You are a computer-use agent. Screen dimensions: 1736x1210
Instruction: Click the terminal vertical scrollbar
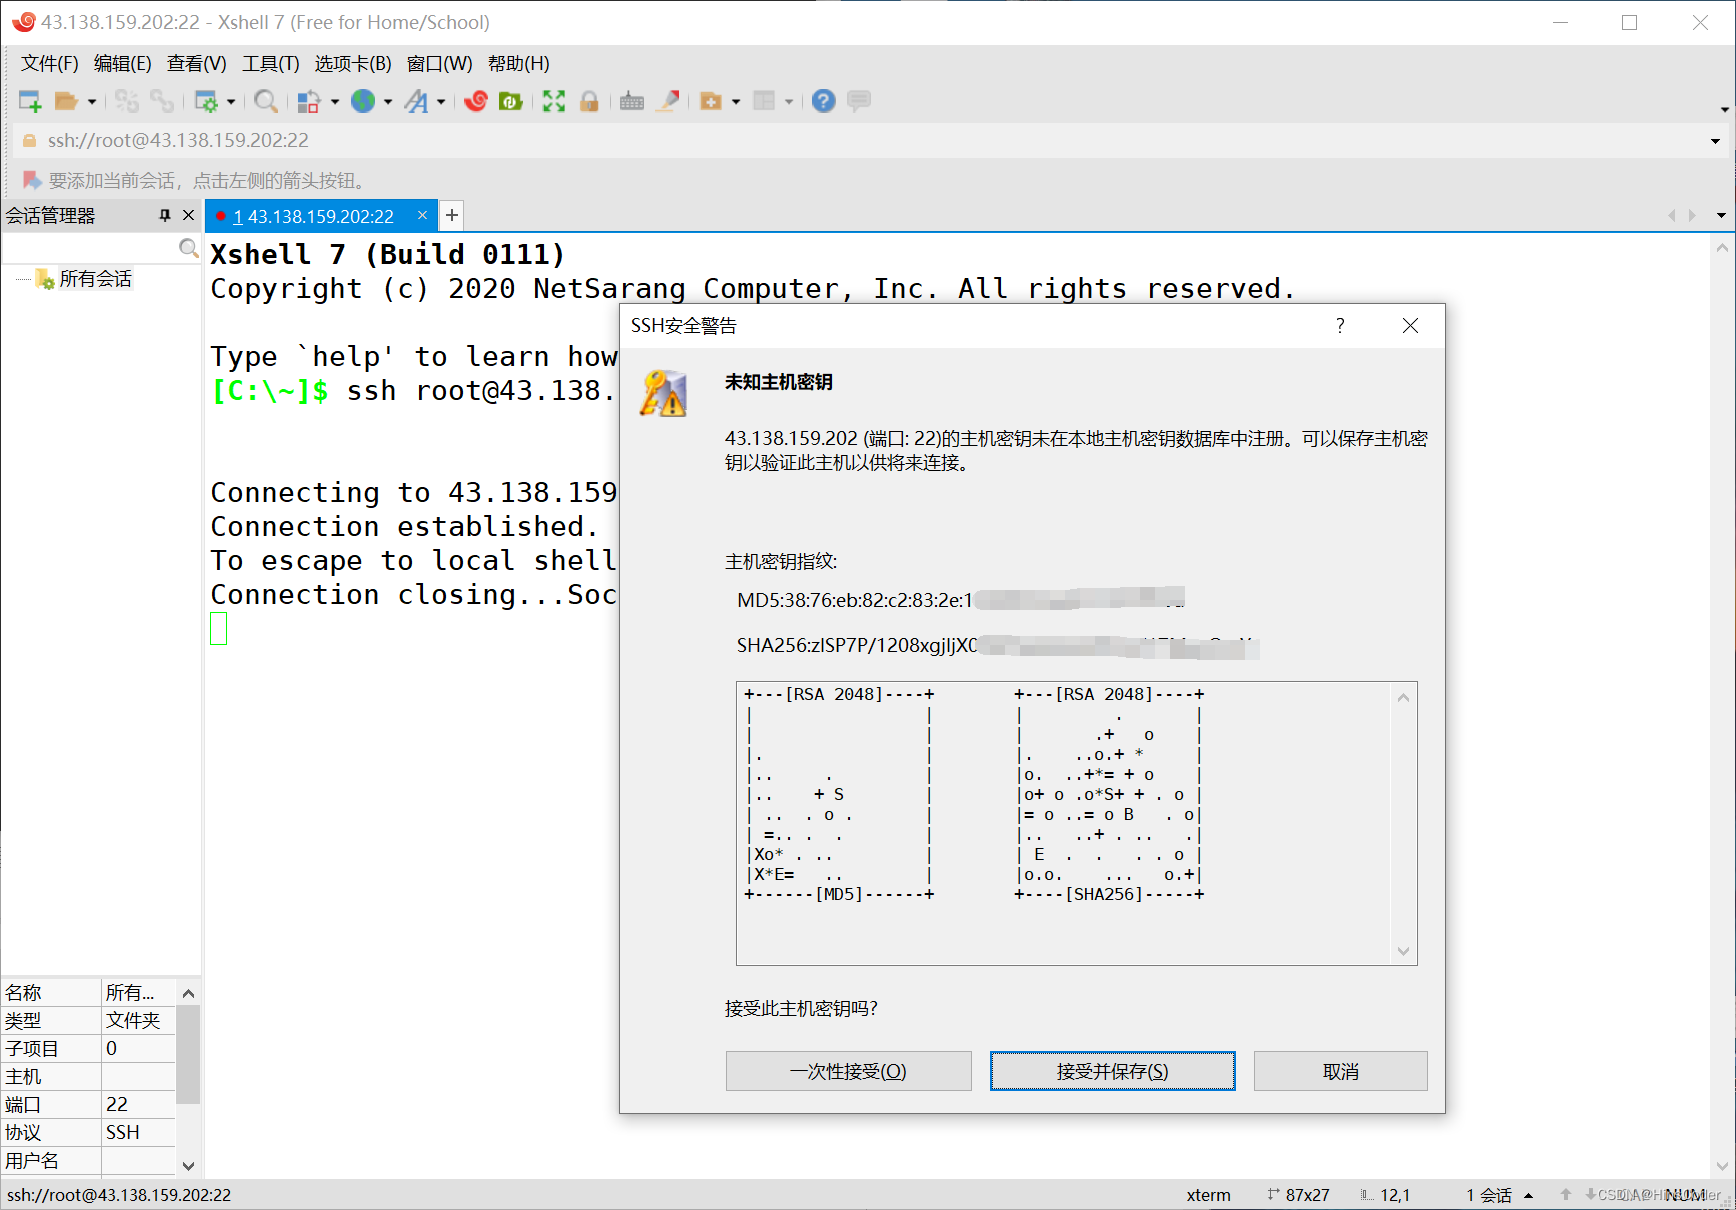pos(1722,705)
